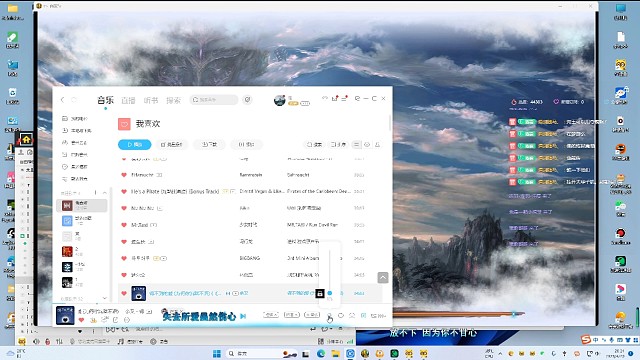Screen dimensions: 640x360
Task: Click the speaker icon in the window behind the music player
Action: click(x=36, y=342)
